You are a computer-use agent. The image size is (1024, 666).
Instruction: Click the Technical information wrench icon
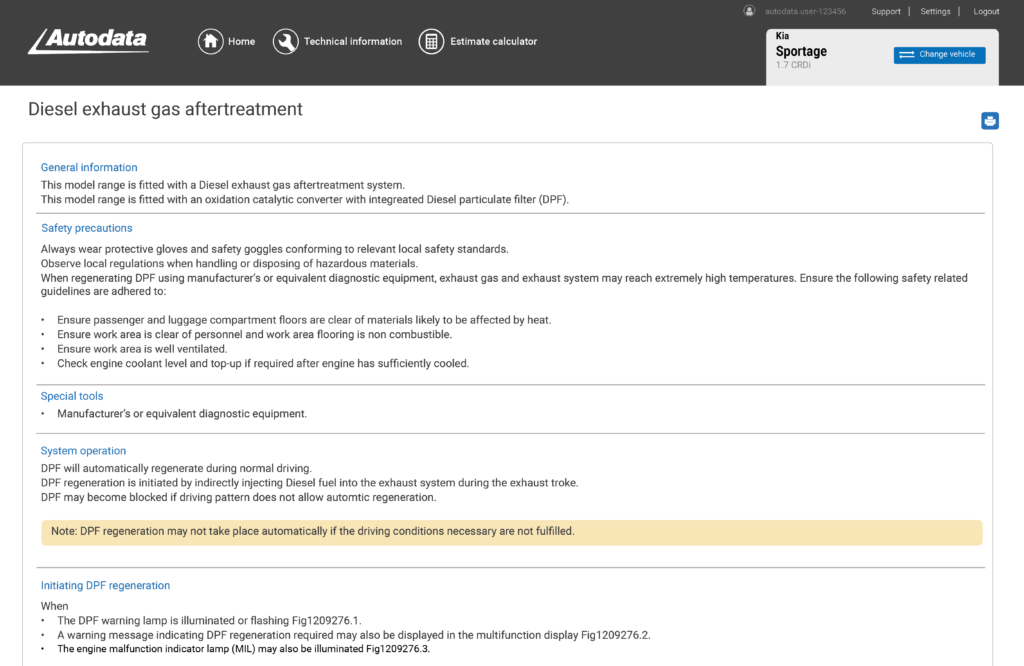tap(285, 42)
